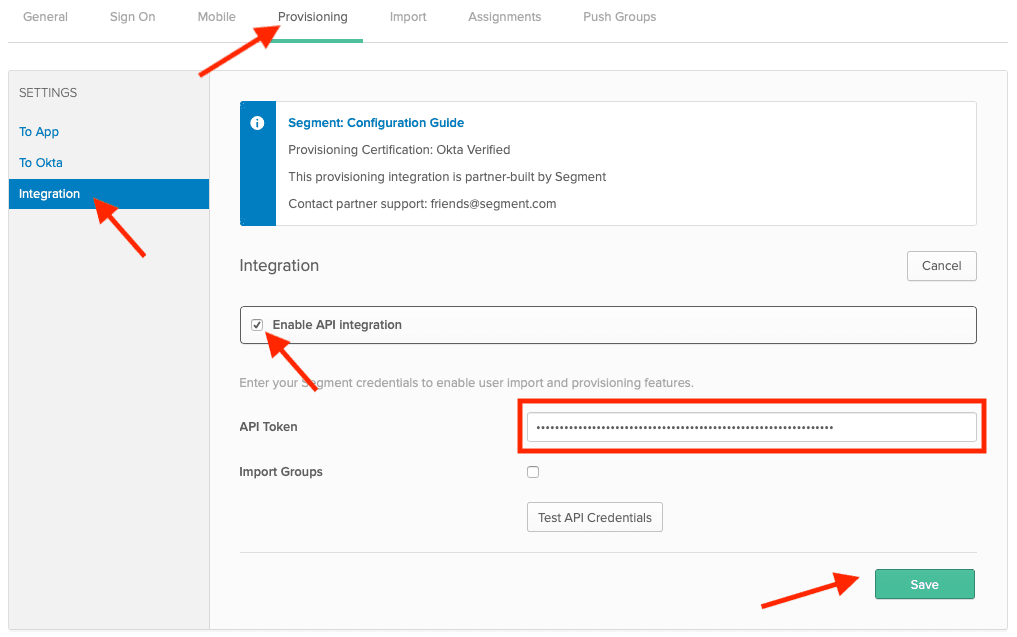Uncheck the Enable API integration checkbox
The width and height of the screenshot is (1017, 637).
click(257, 324)
